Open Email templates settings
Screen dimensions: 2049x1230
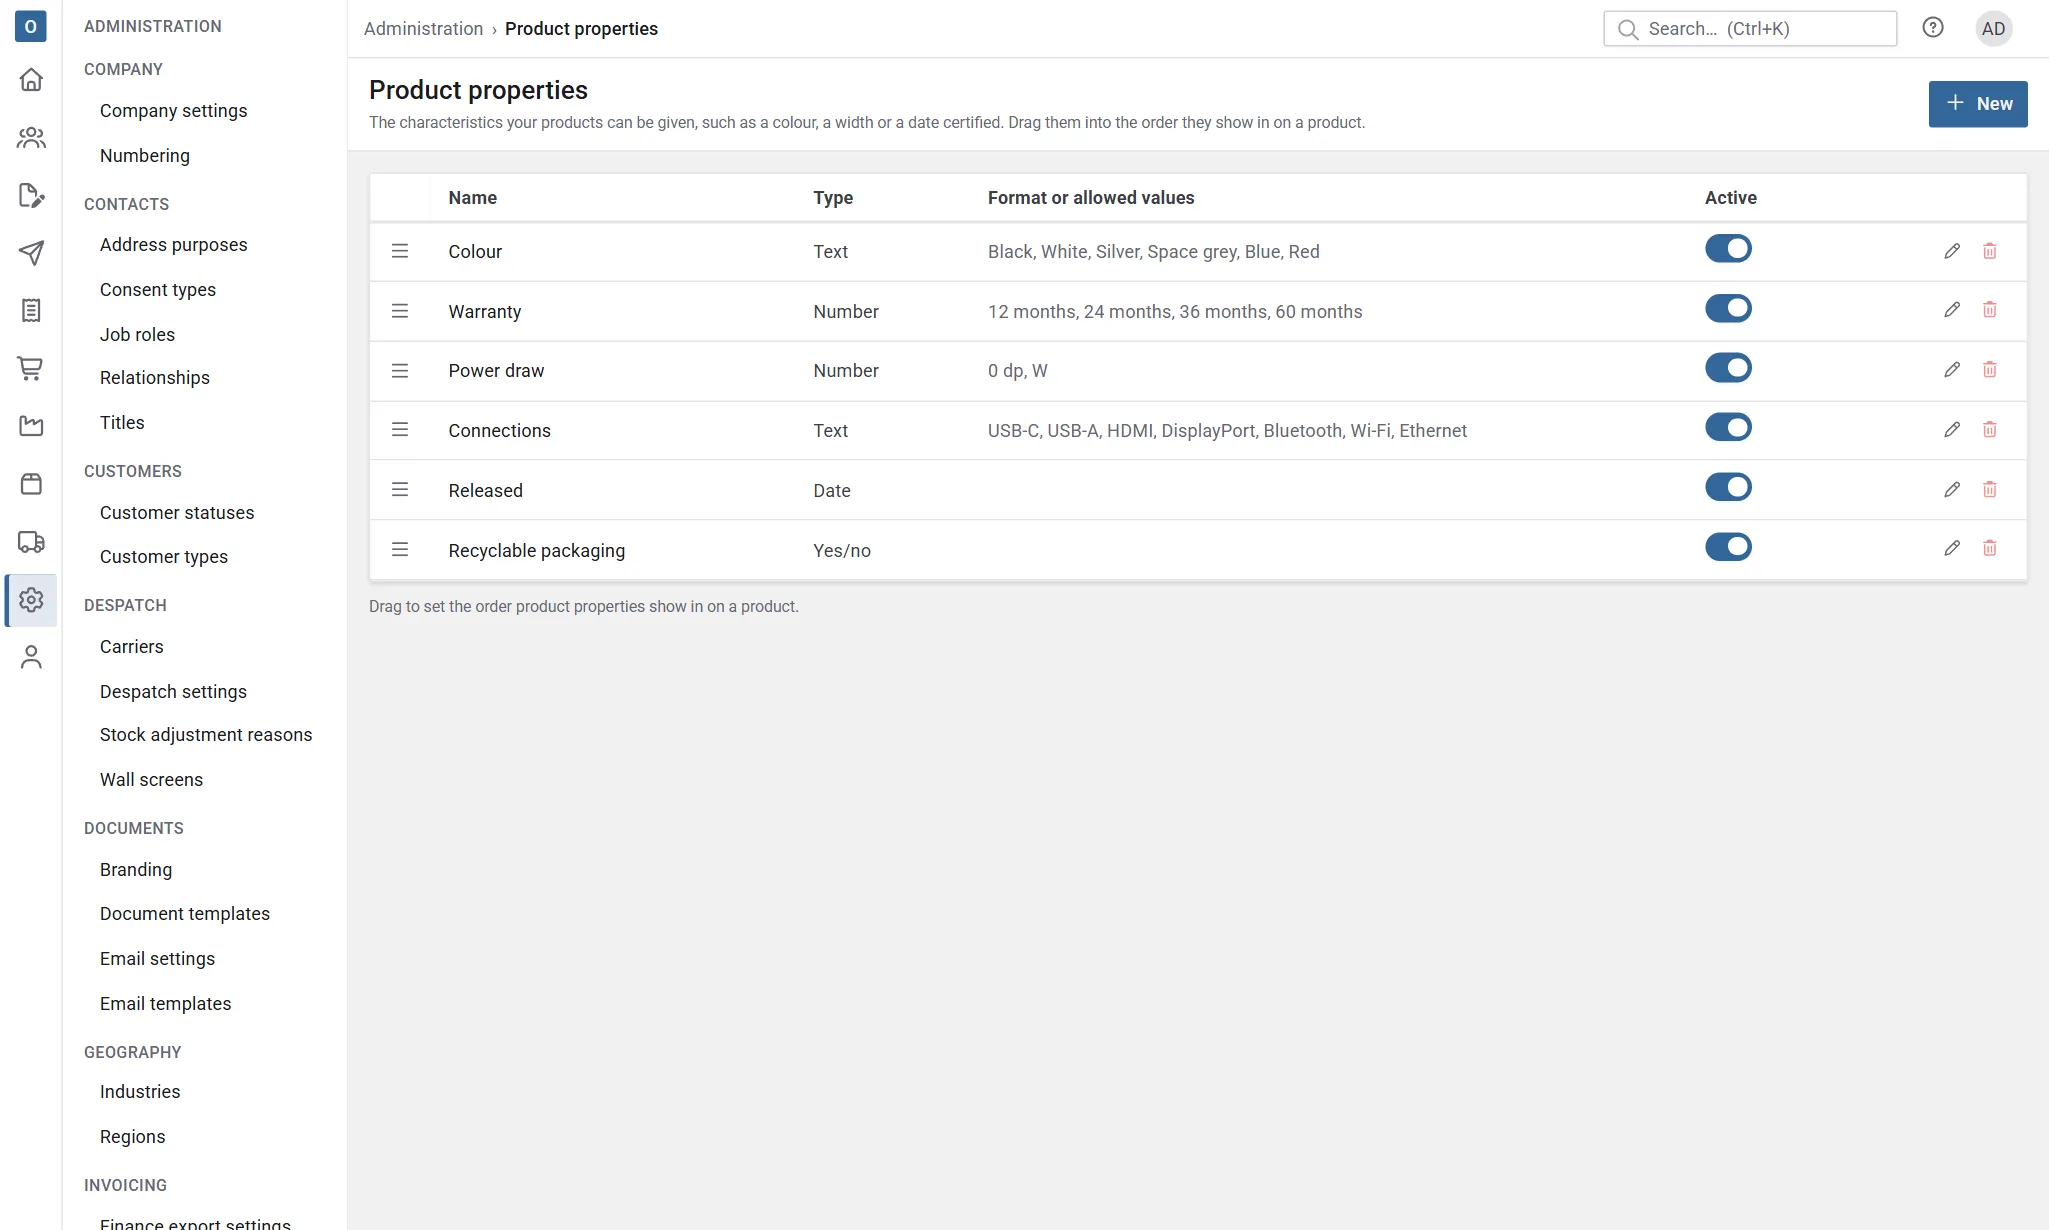[x=165, y=1004]
